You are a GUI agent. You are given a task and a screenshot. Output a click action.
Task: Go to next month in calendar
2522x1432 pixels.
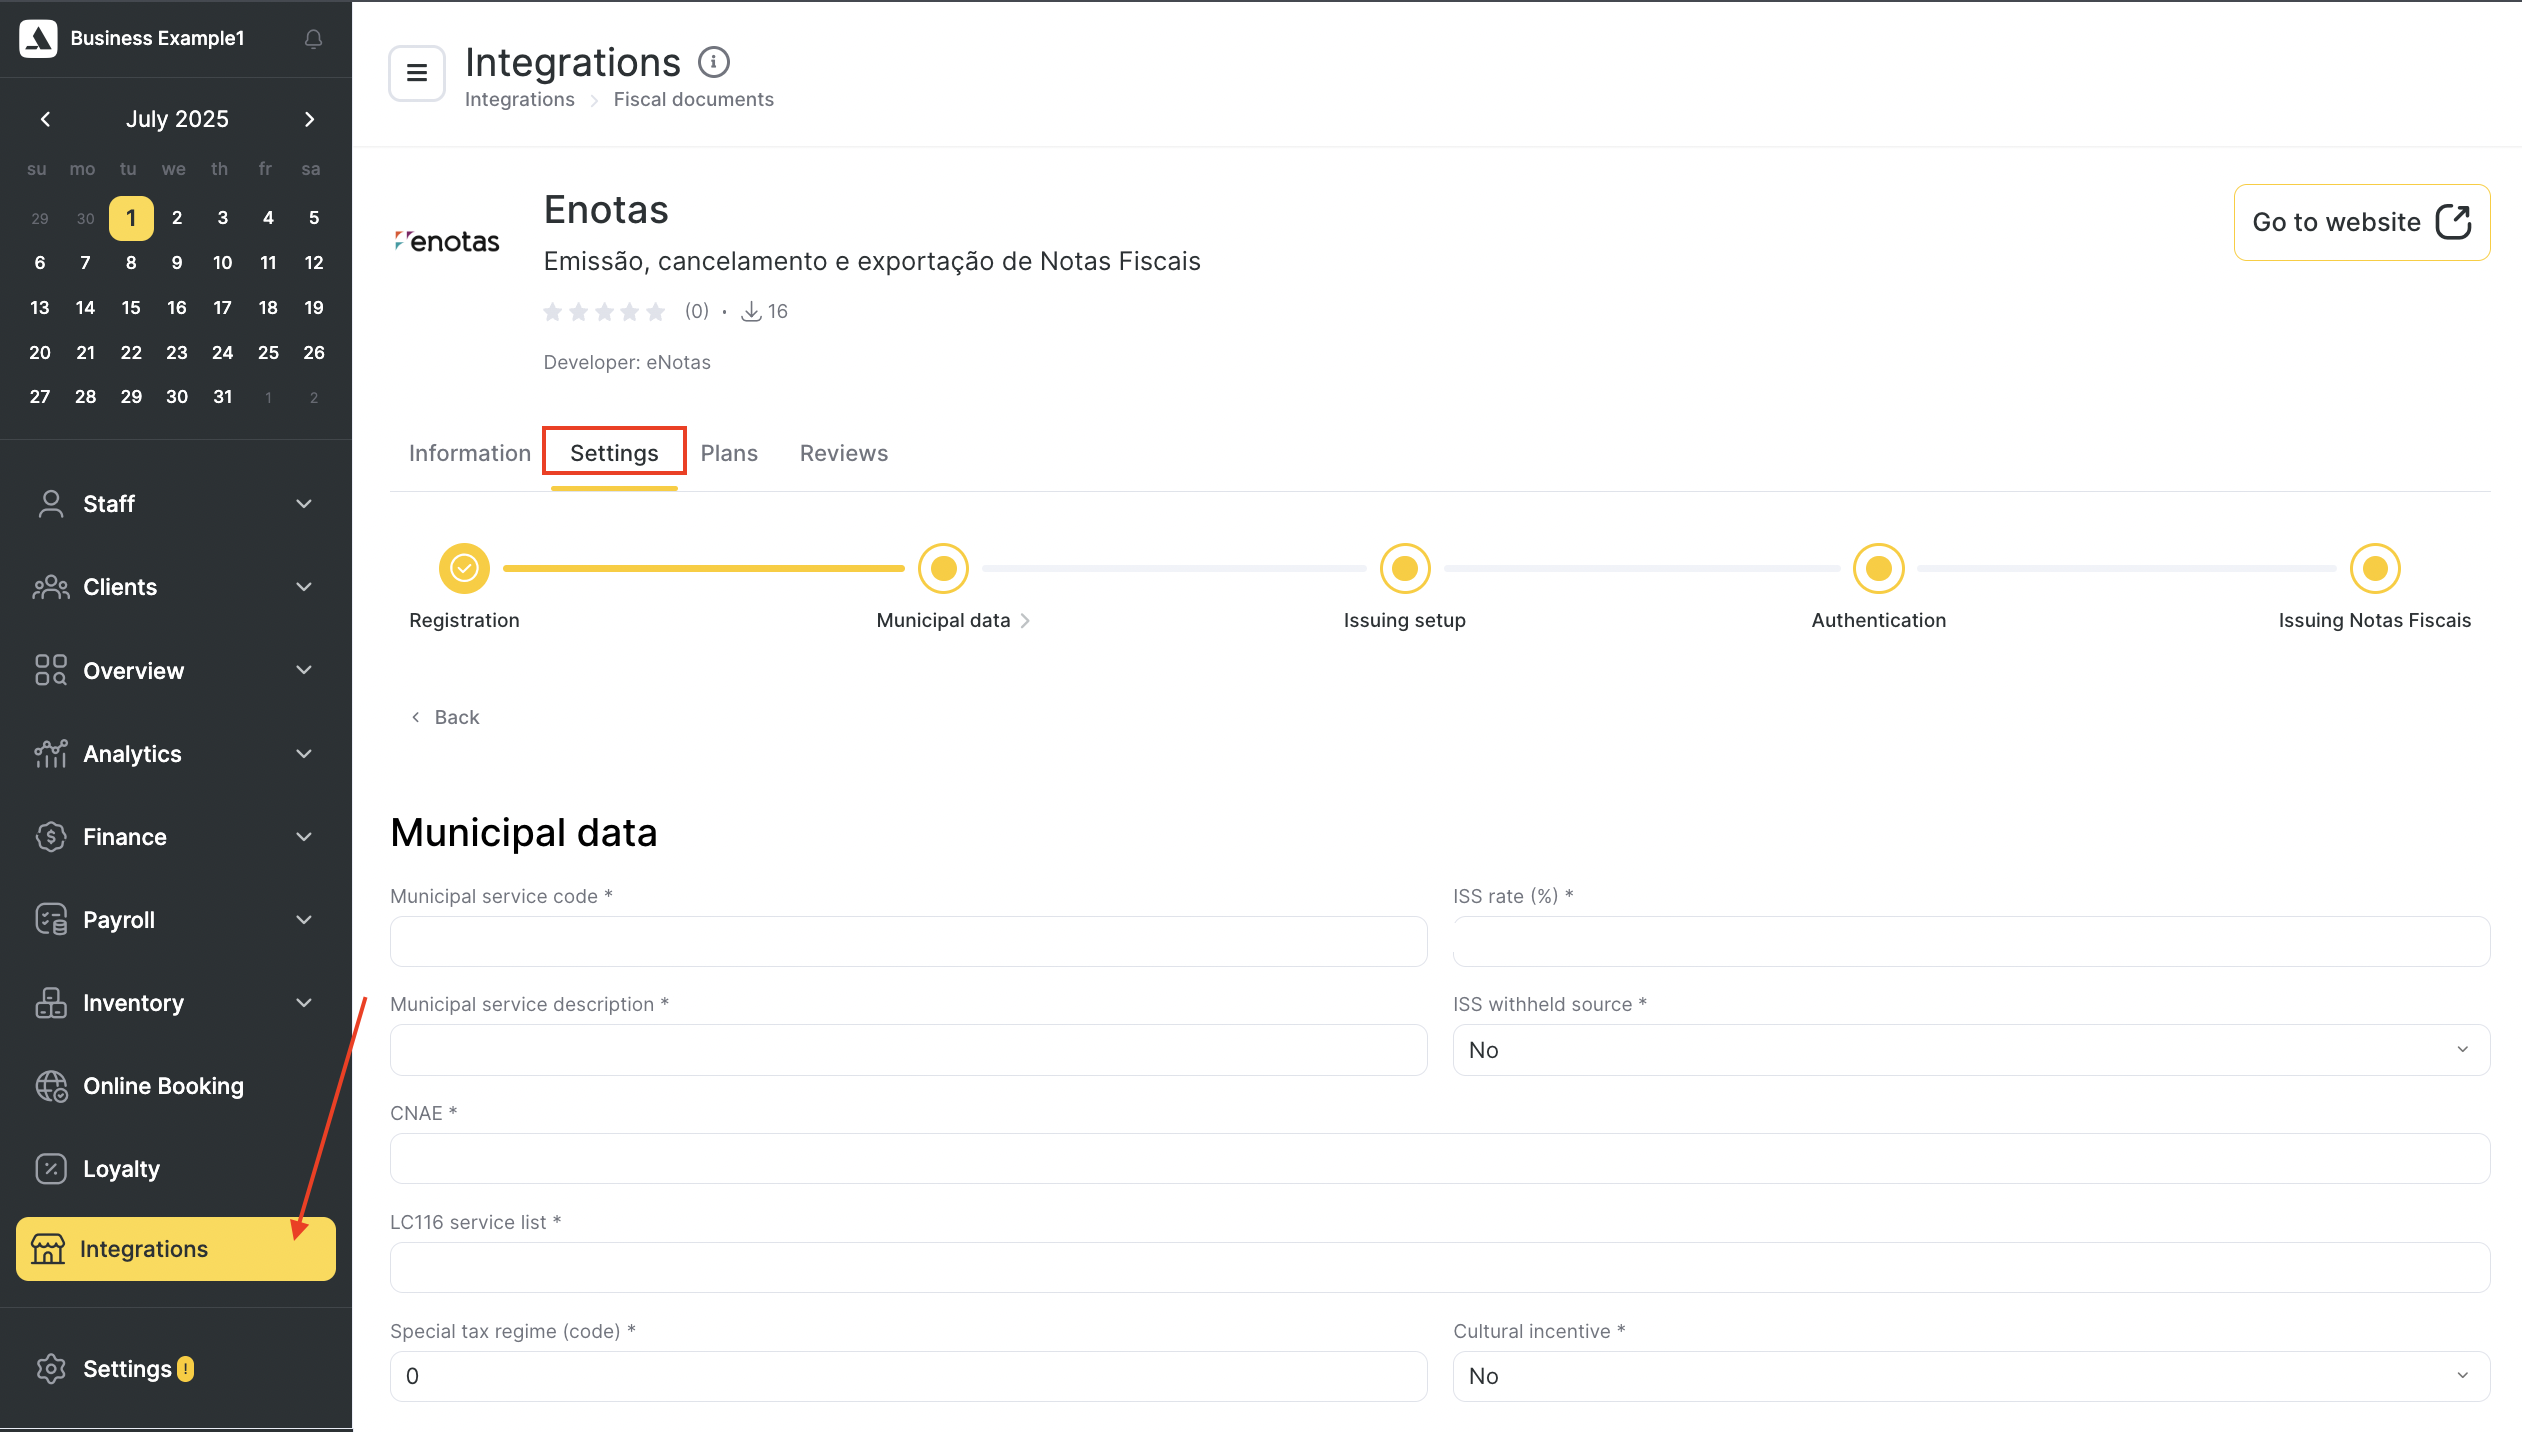point(309,119)
